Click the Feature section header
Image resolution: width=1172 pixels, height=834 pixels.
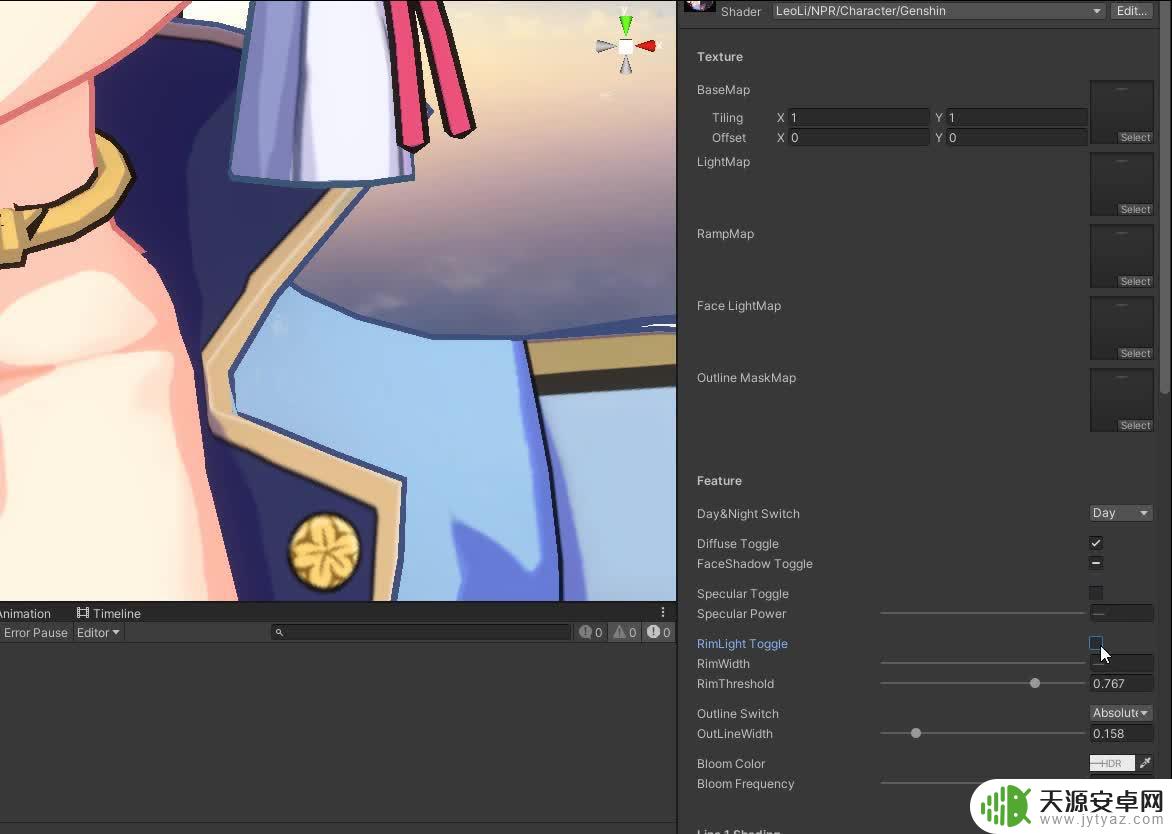click(x=719, y=481)
